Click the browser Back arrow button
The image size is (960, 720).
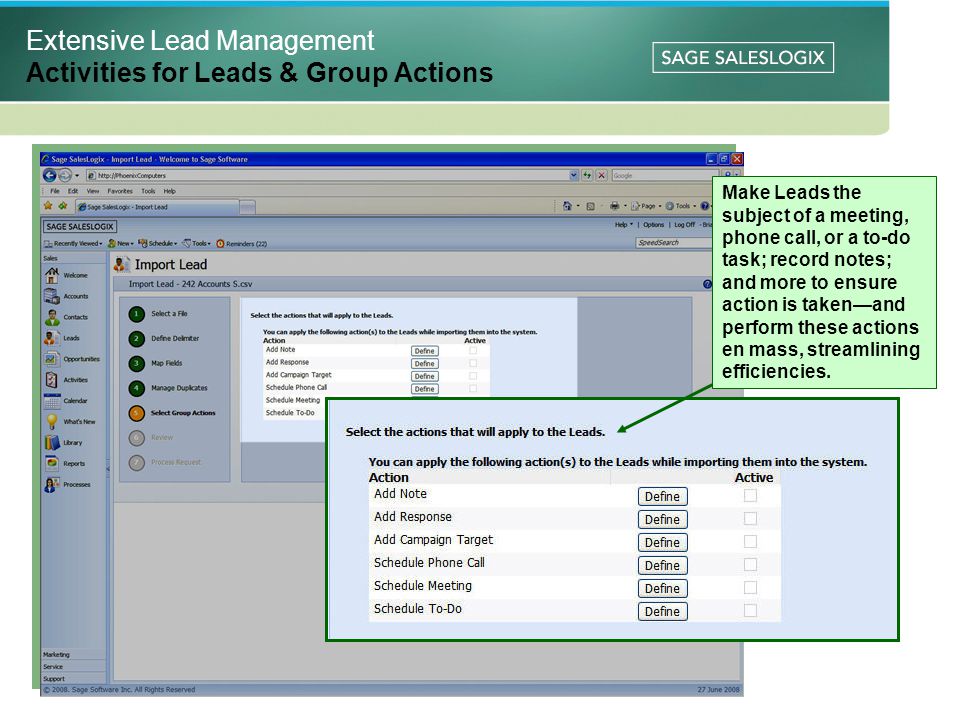click(x=50, y=175)
